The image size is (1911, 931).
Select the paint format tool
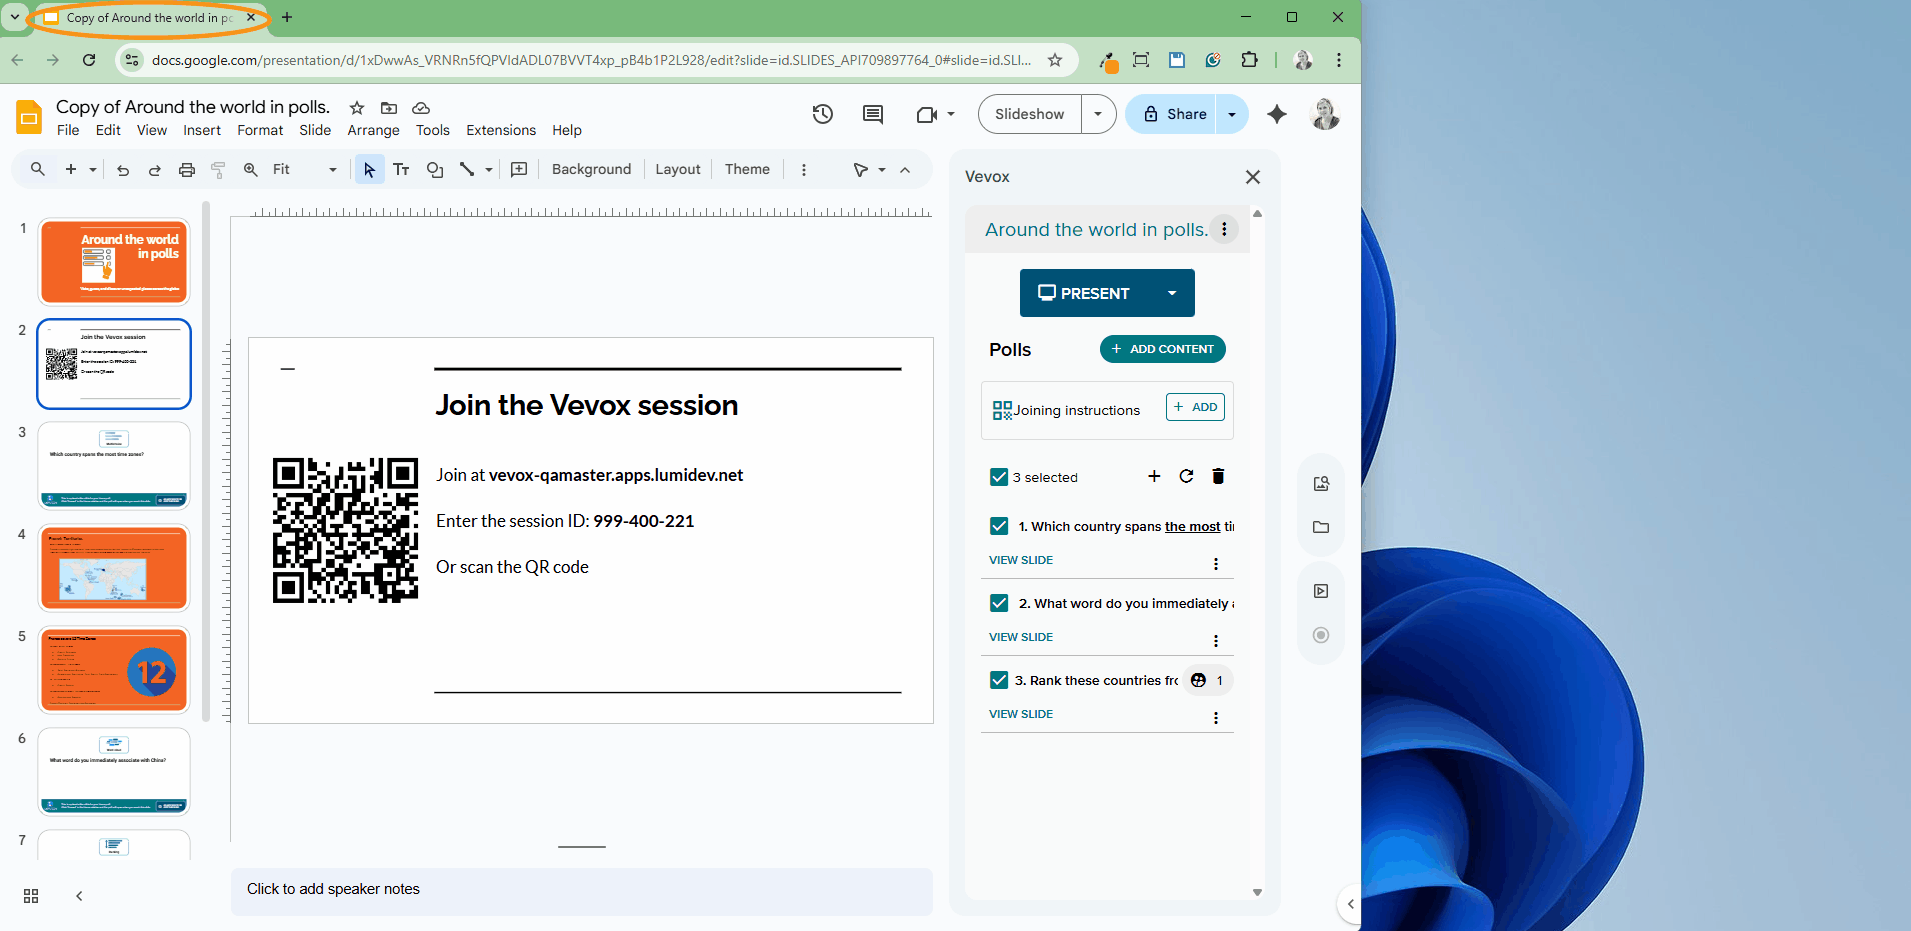click(x=218, y=169)
